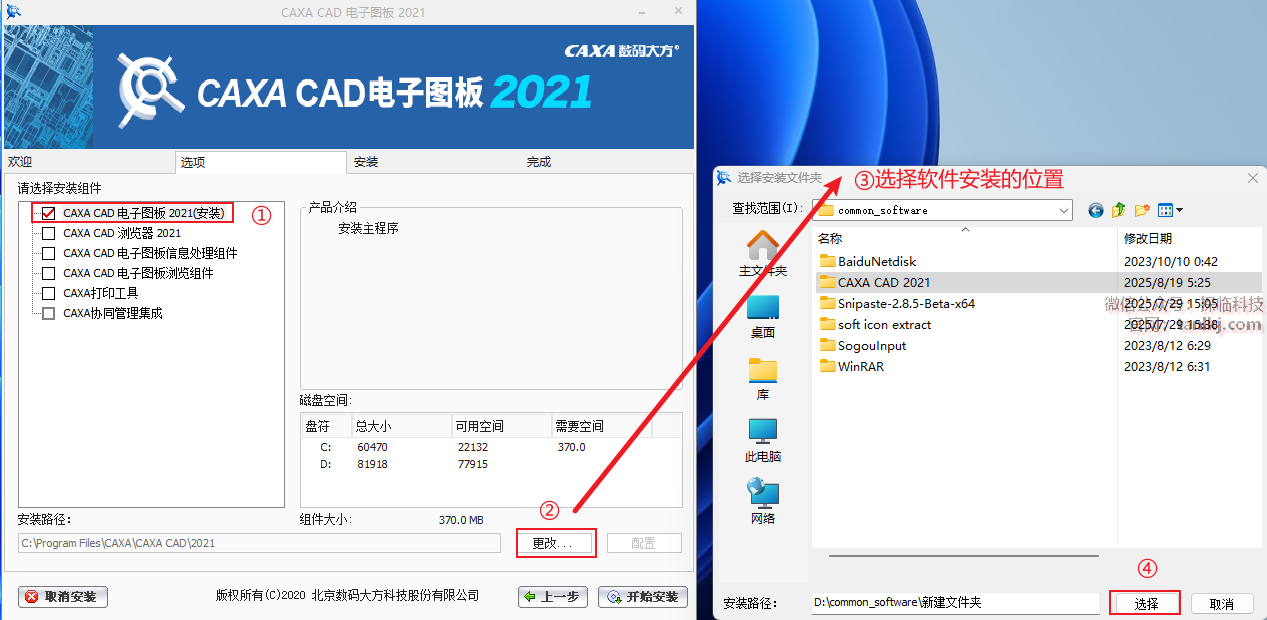Open the view menu dropdown arrow
Screen dimensions: 1267x620
tap(1179, 210)
